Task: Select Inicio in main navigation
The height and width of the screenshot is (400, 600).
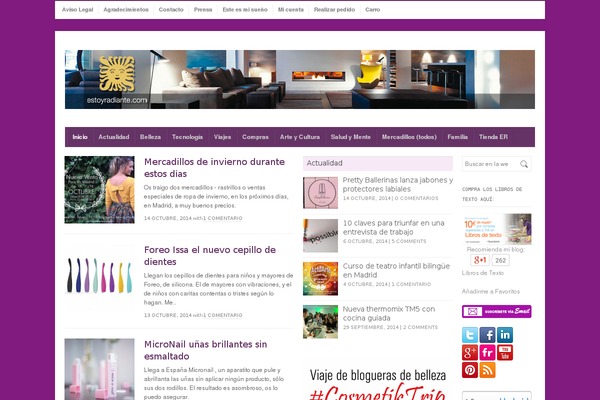Action: [x=80, y=137]
